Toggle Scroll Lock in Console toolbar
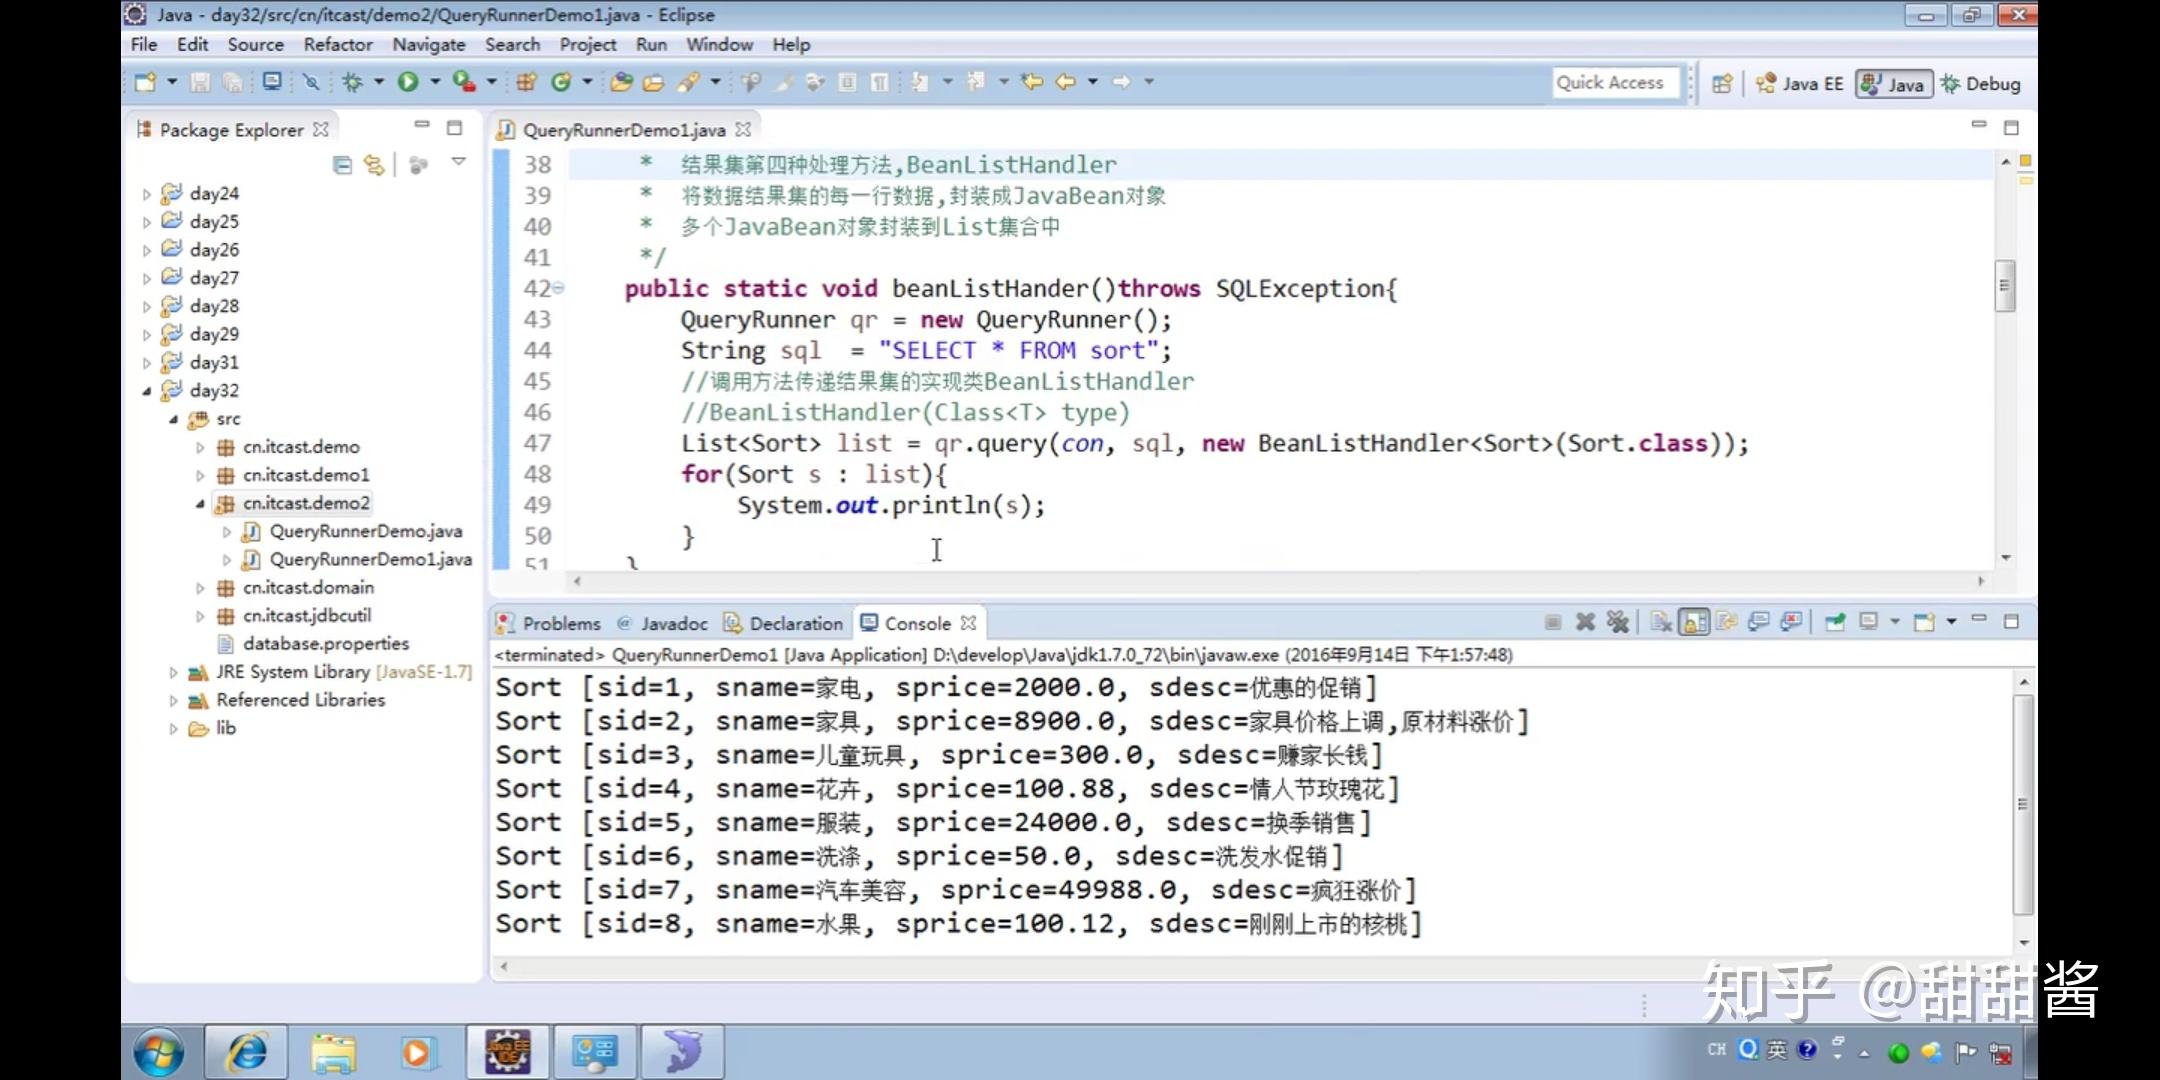This screenshot has width=2160, height=1080. coord(1693,622)
